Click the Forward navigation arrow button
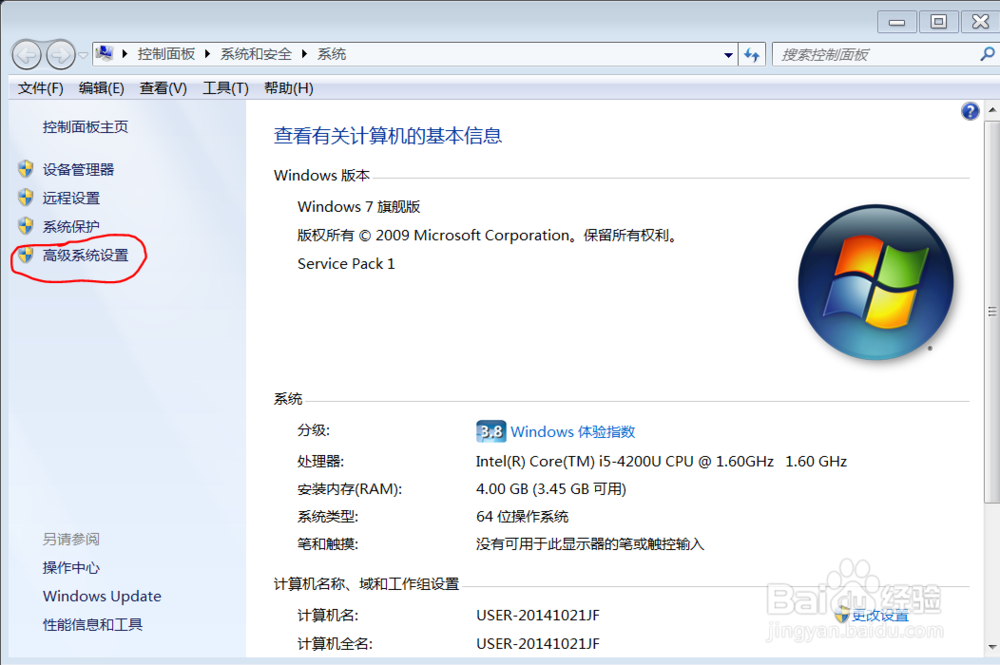Screen dimensions: 1000x665 [x=61, y=55]
